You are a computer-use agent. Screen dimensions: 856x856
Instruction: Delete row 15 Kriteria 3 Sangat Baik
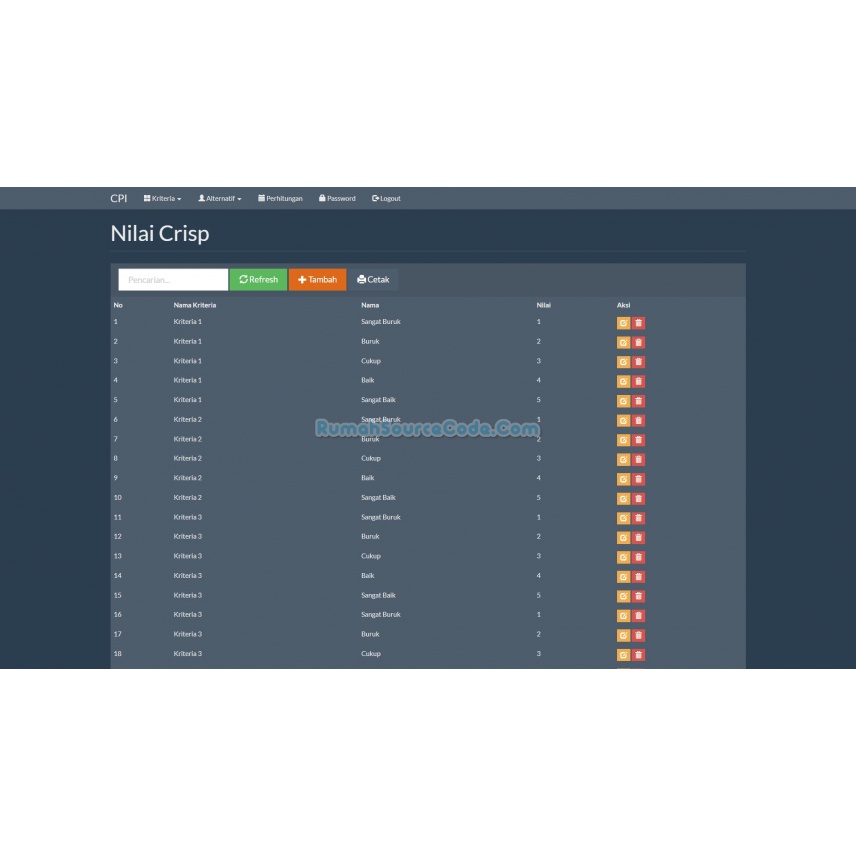pos(638,596)
